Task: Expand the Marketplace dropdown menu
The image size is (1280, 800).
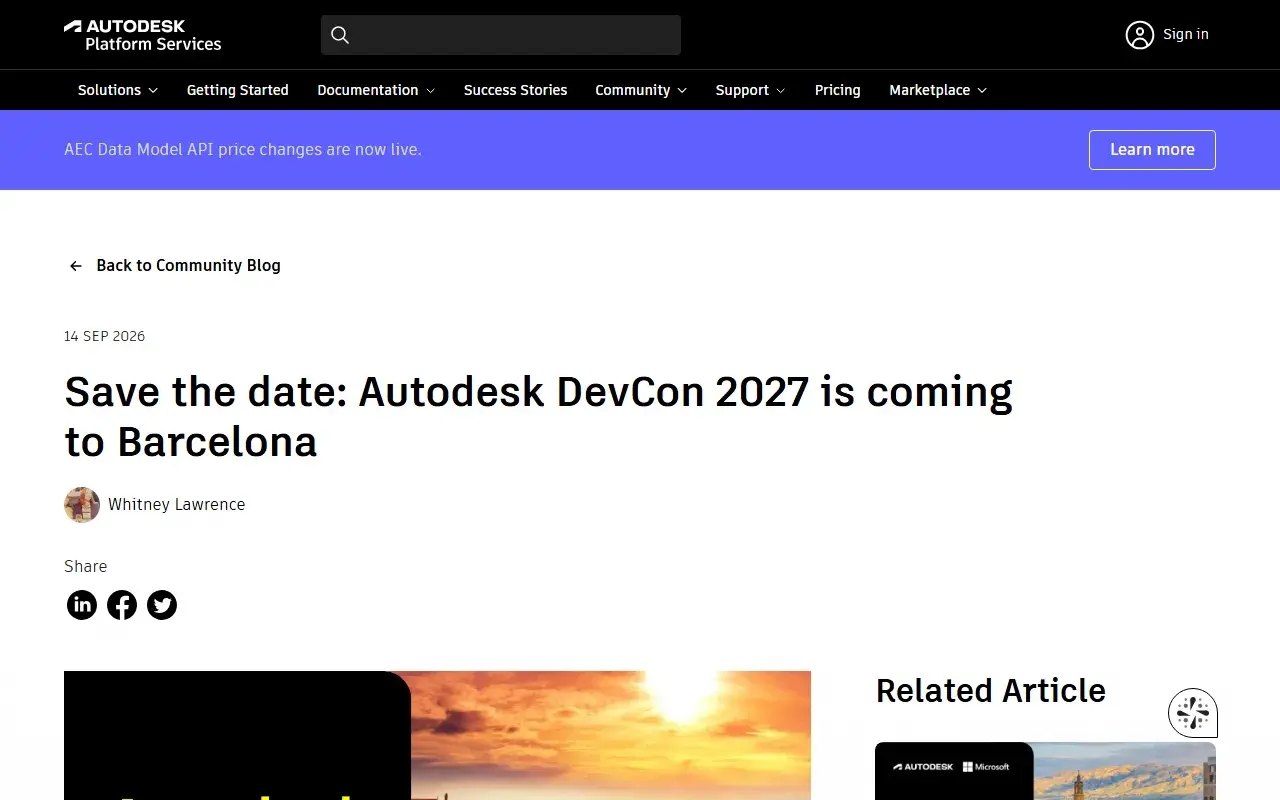Action: click(x=938, y=90)
